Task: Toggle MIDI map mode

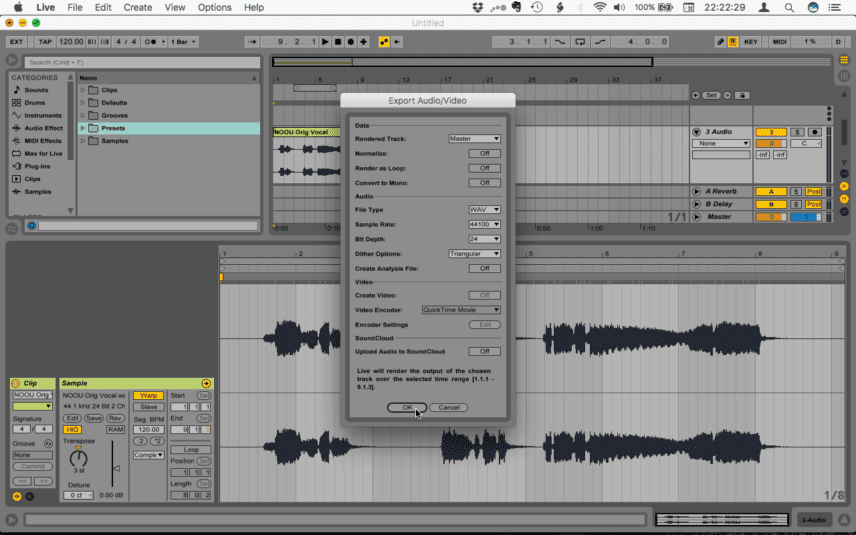Action: coord(780,41)
